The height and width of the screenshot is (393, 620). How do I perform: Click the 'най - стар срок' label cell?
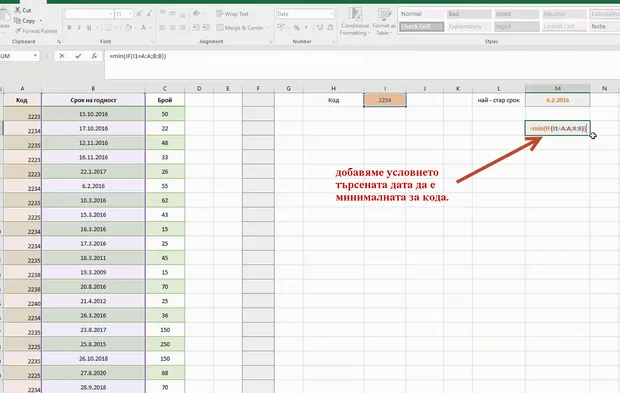point(499,100)
